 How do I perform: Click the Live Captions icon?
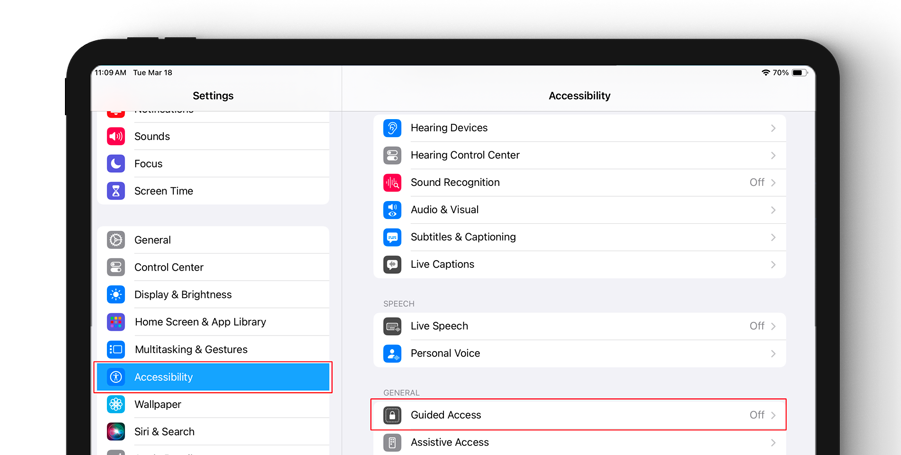coord(392,264)
